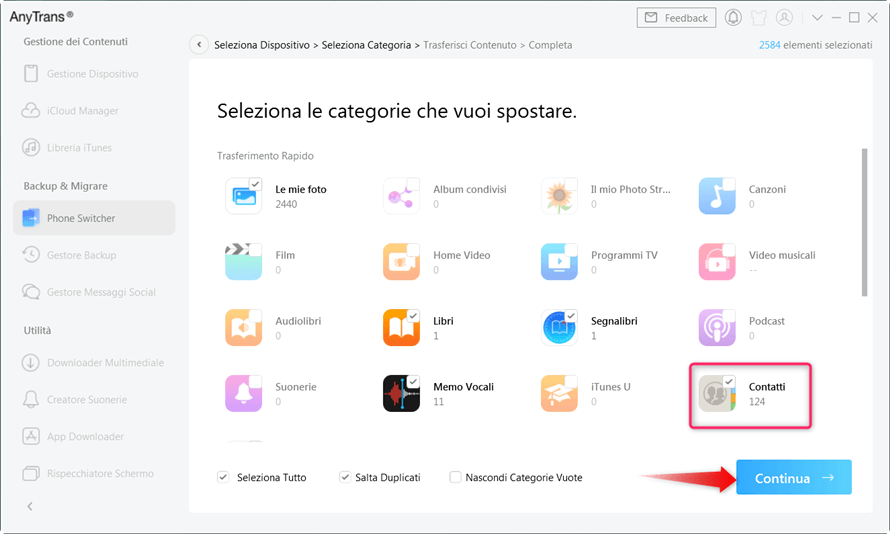Enable Nascondi Categorie Vuote checkbox
The height and width of the screenshot is (534, 890).
coord(455,477)
